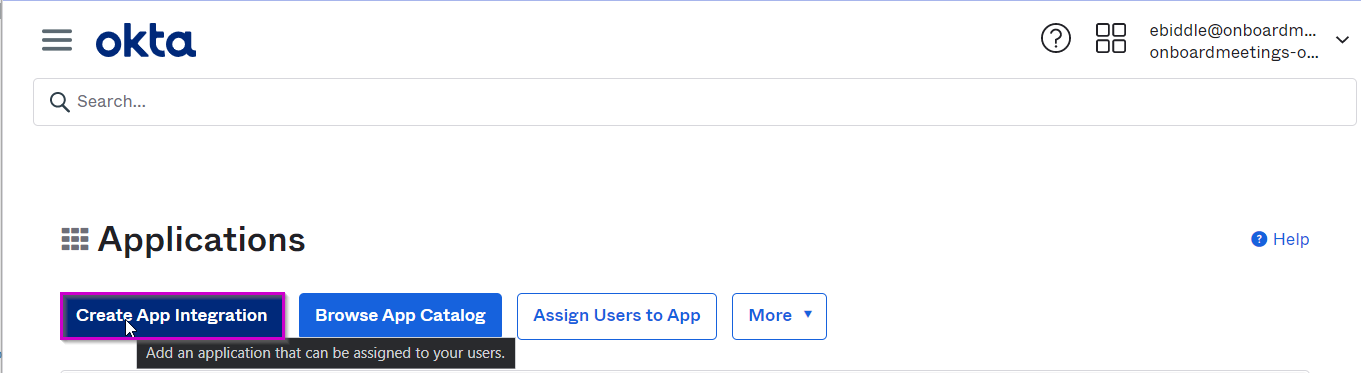This screenshot has width=1361, height=373.
Task: Click the triangle arrow on the More button
Action: click(x=807, y=315)
